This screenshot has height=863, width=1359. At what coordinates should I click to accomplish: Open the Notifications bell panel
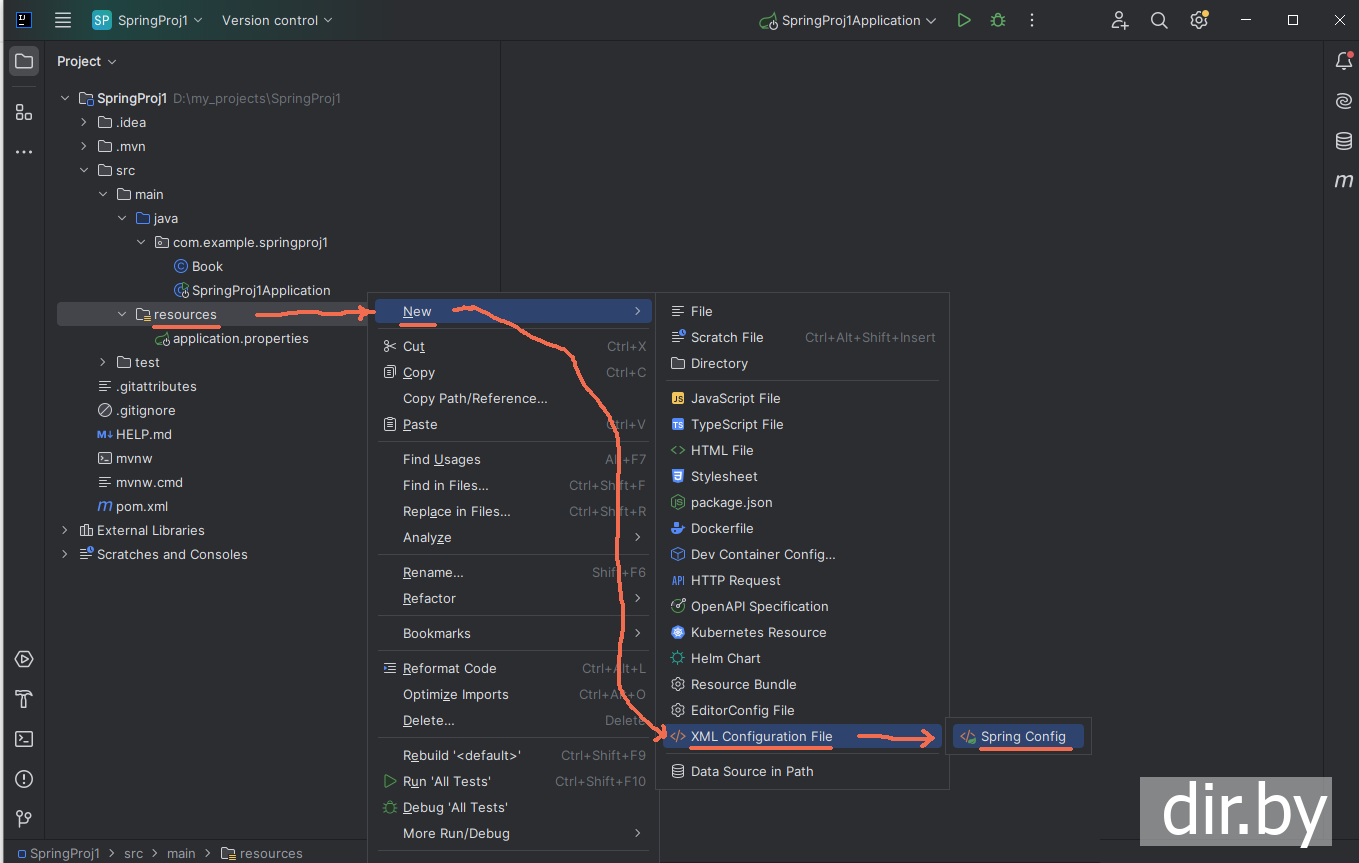click(1343, 61)
